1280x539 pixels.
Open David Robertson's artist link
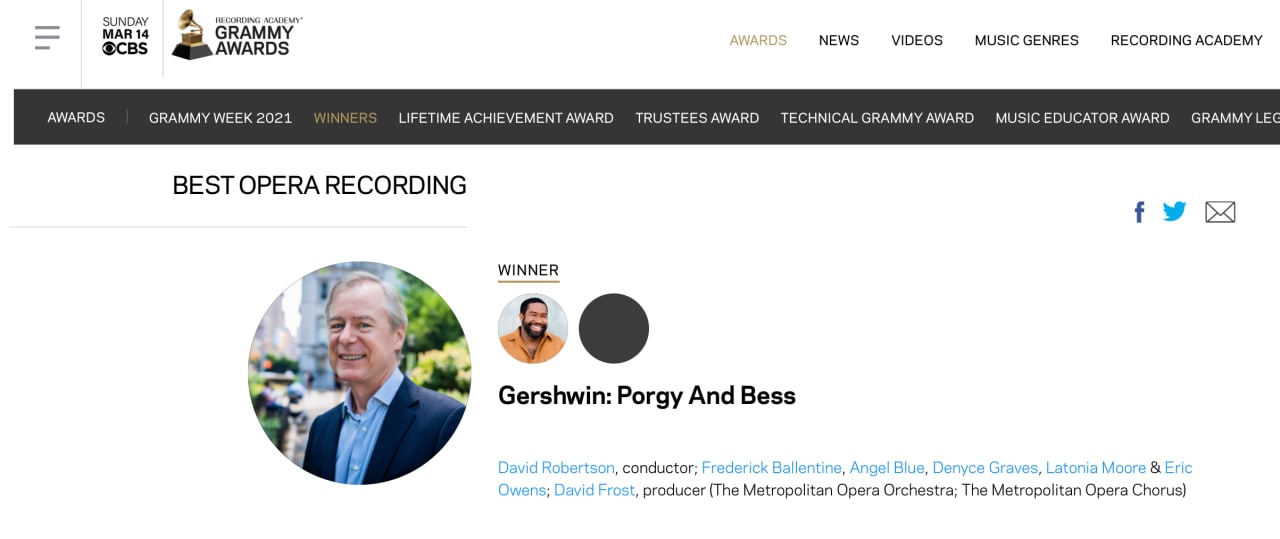coord(556,468)
